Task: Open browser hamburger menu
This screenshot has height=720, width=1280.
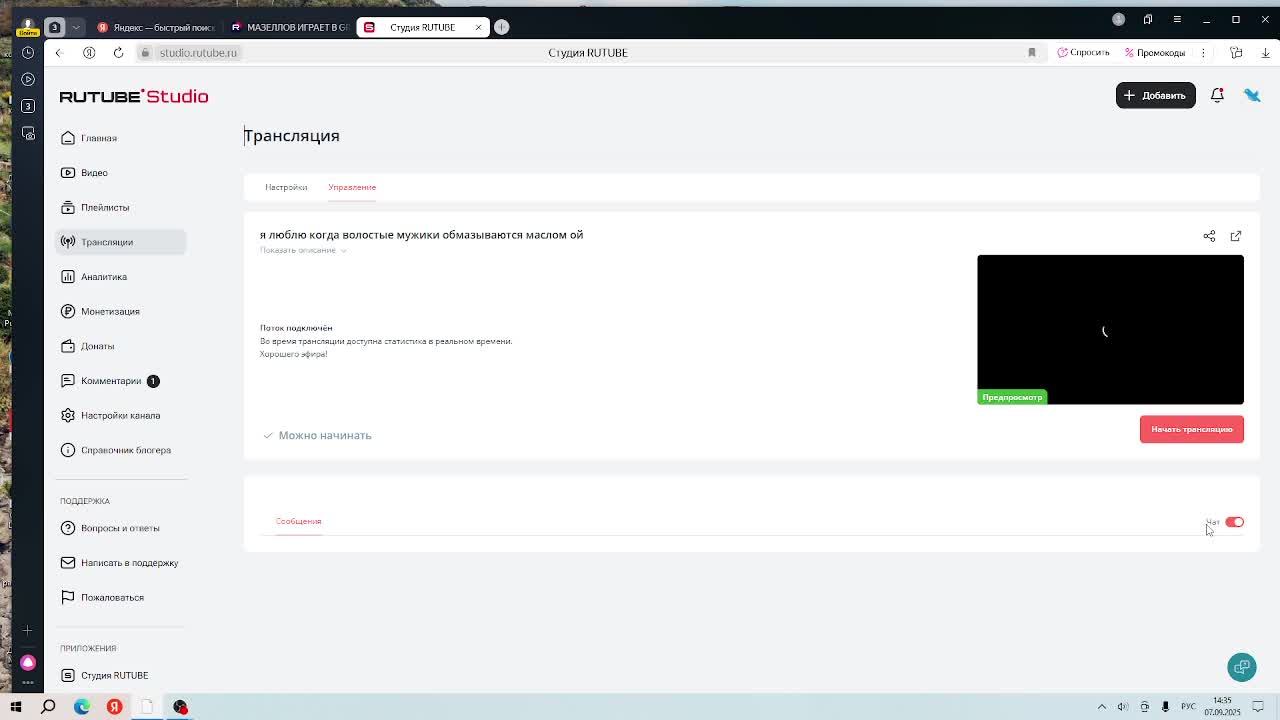Action: click(x=1177, y=19)
